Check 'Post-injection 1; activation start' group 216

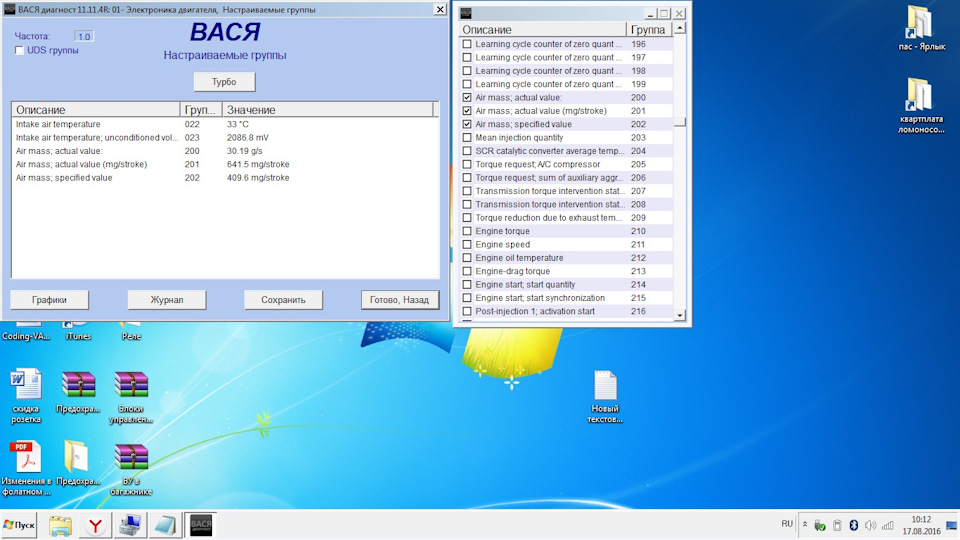pyautogui.click(x=467, y=311)
